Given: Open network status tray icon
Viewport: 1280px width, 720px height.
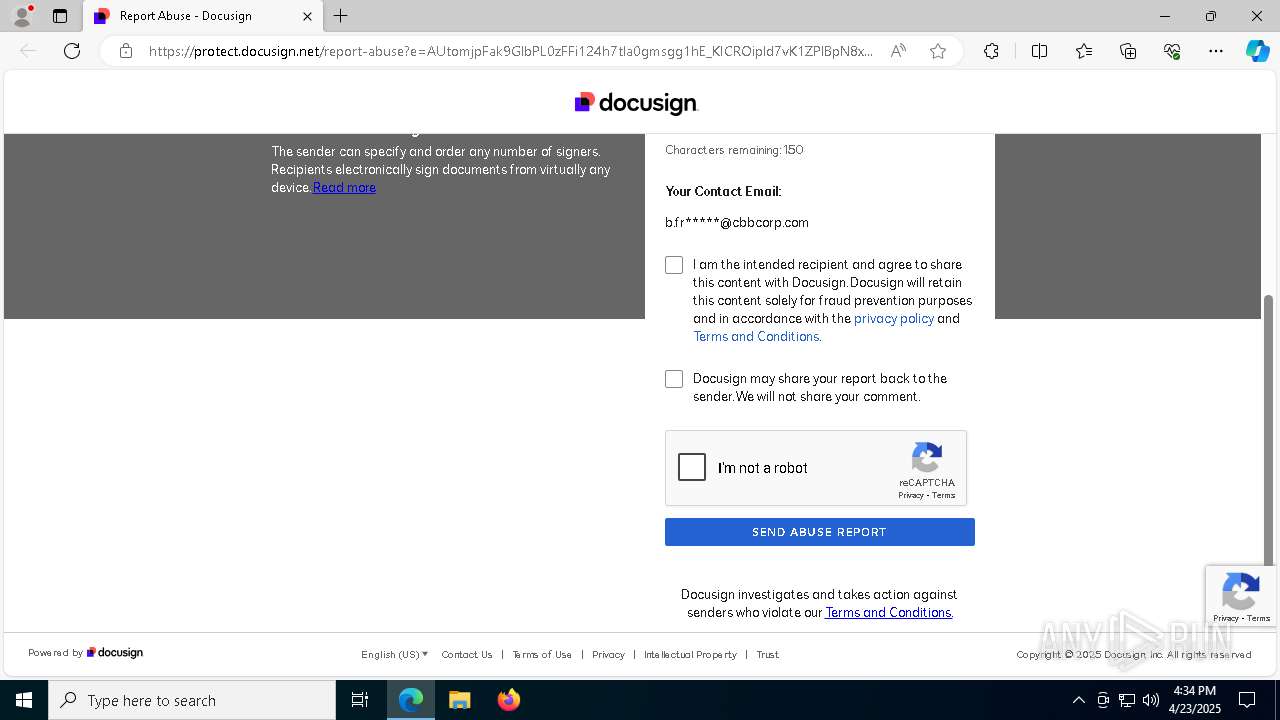Looking at the screenshot, I should tap(1127, 700).
